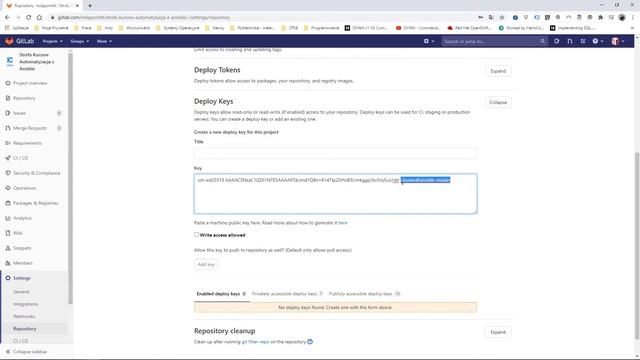The width and height of the screenshot is (640, 360).
Task: Reload the page with the refresh icon
Action: pos(29,18)
